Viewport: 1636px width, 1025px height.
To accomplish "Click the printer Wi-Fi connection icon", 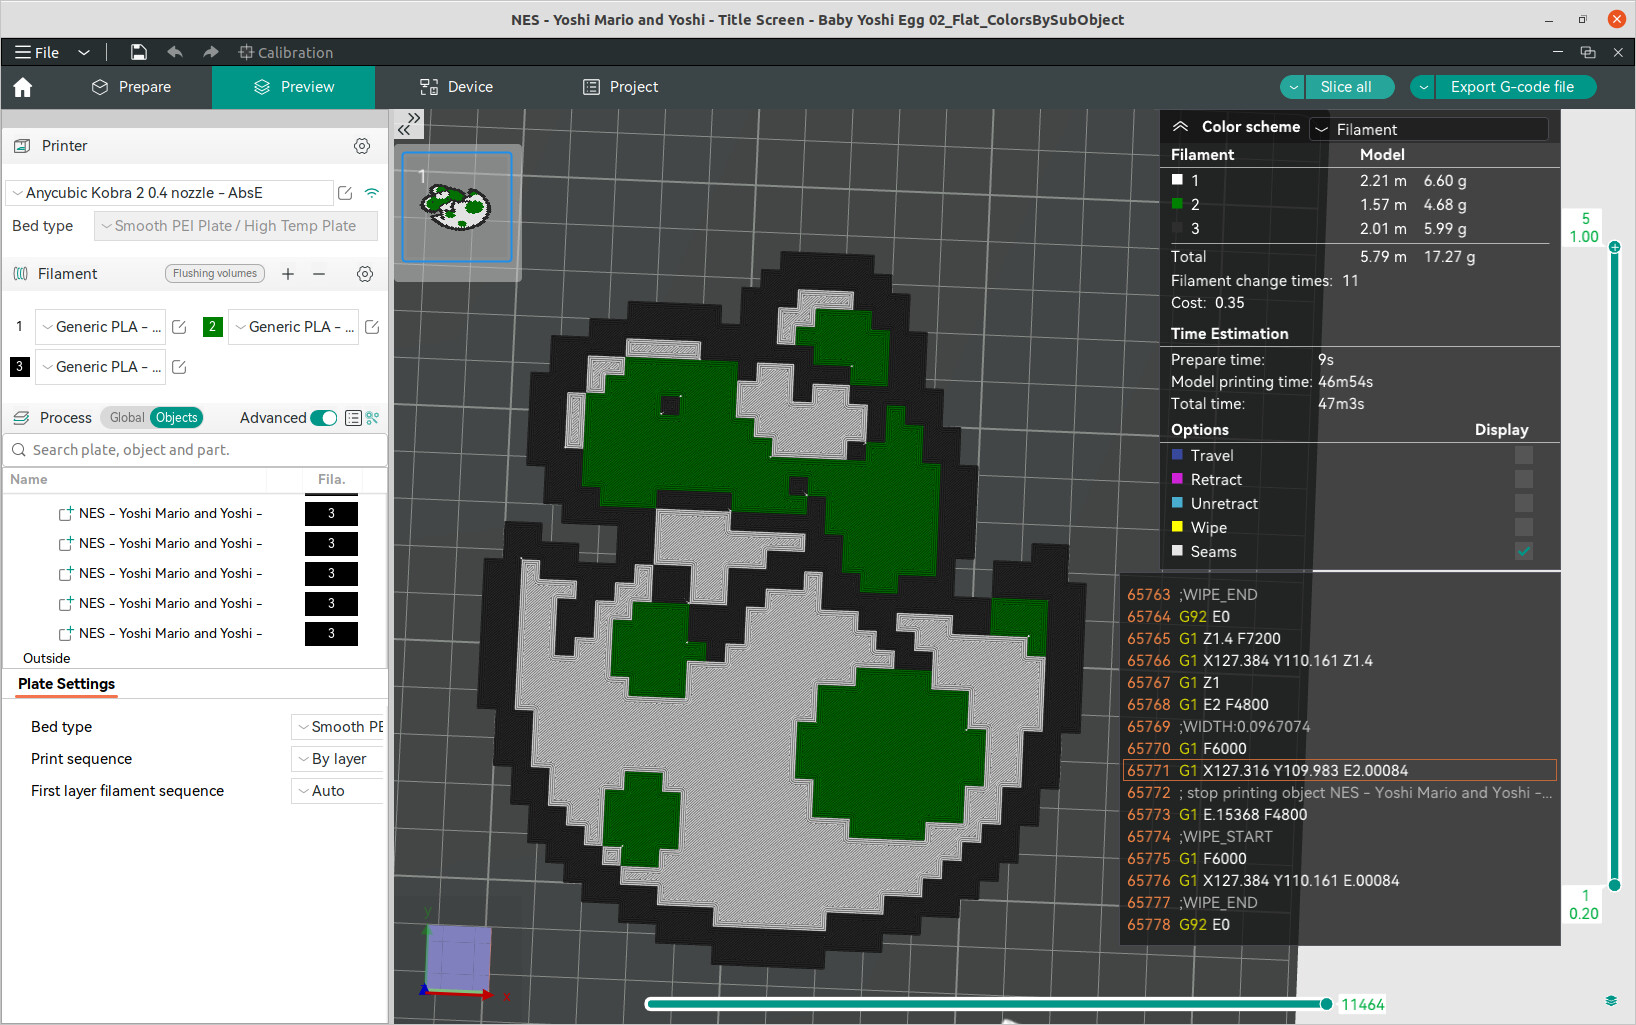I will click(372, 193).
